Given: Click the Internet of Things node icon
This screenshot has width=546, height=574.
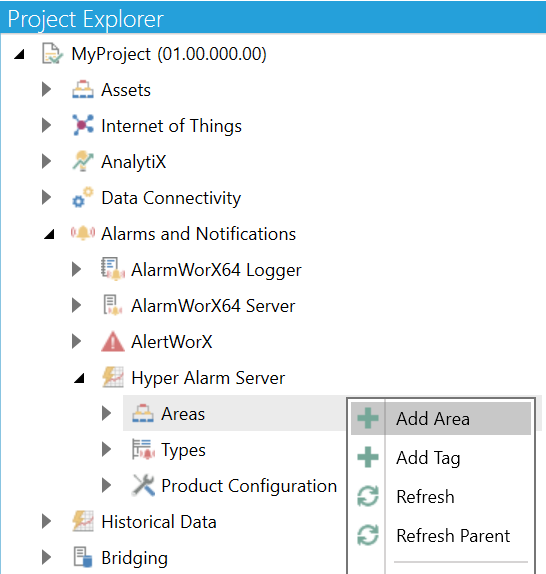Looking at the screenshot, I should pyautogui.click(x=83, y=125).
